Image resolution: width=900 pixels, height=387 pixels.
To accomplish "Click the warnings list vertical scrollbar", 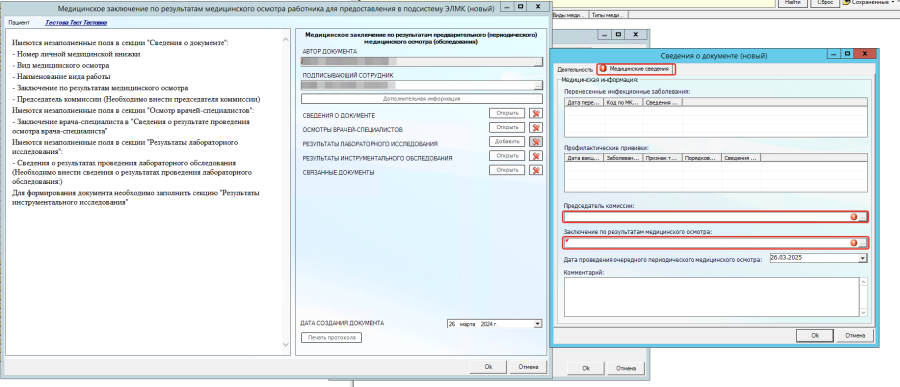I will tap(287, 192).
